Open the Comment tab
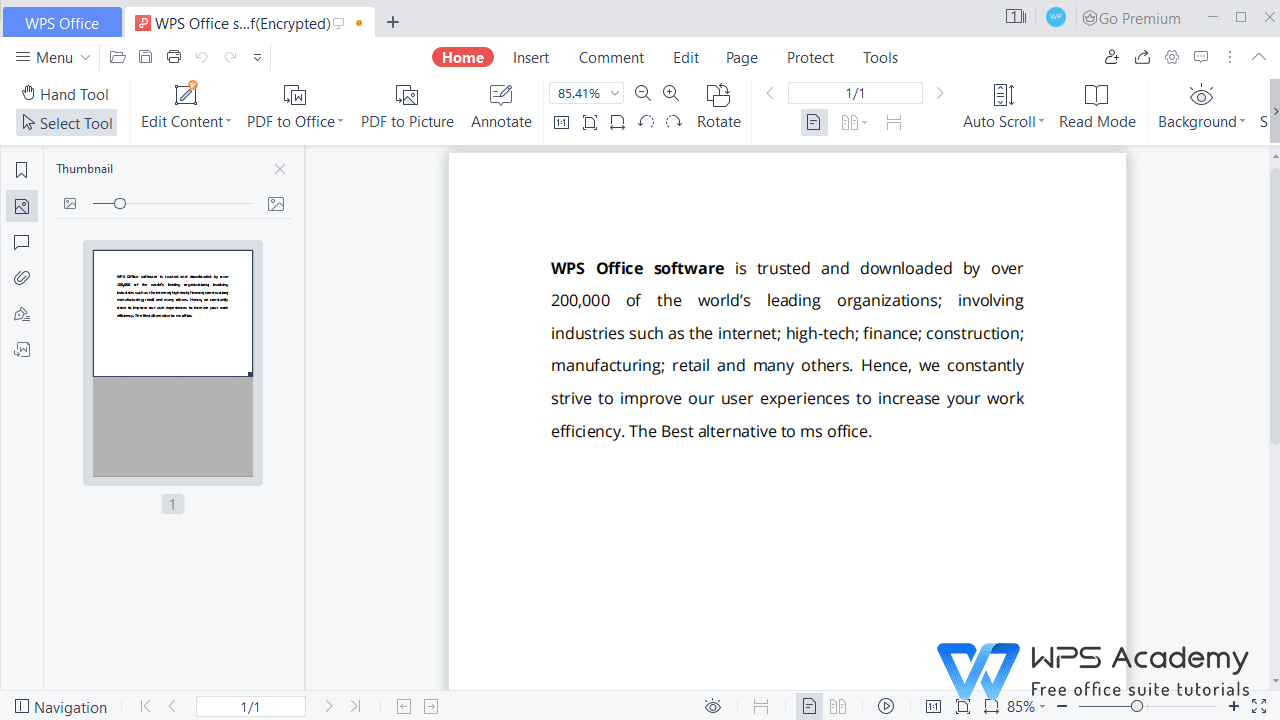Image resolution: width=1280 pixels, height=720 pixels. coord(611,58)
